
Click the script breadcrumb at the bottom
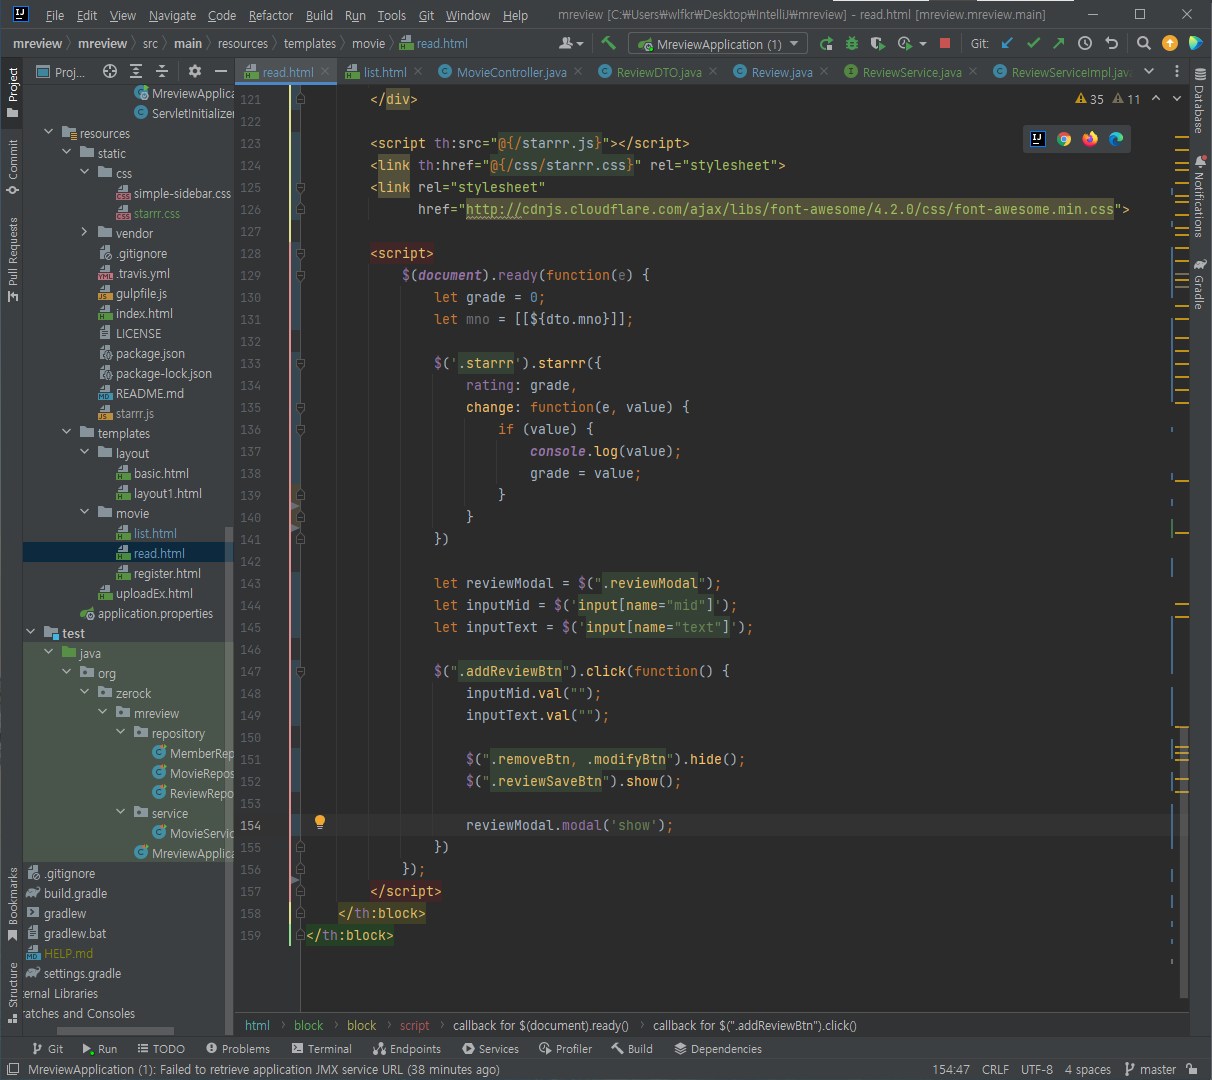click(414, 1025)
